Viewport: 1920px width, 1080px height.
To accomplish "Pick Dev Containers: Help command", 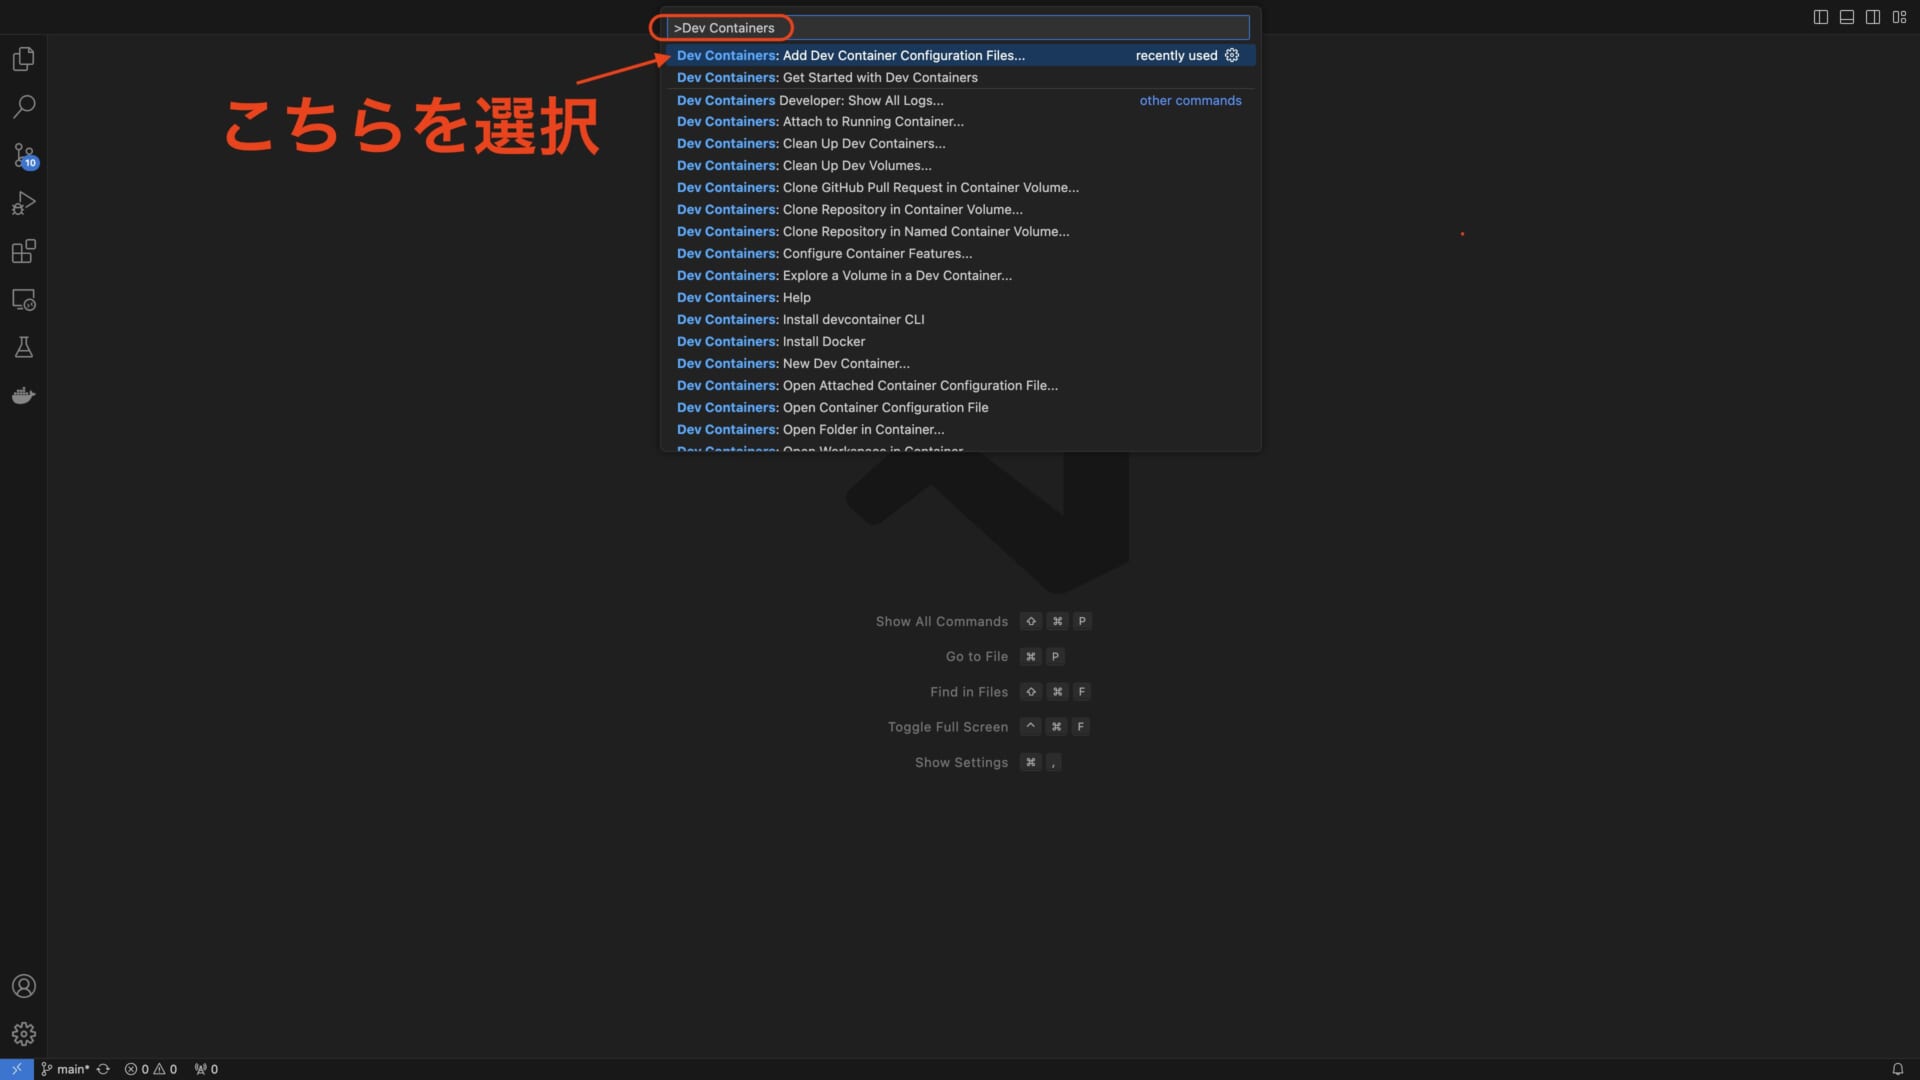I will 960,298.
